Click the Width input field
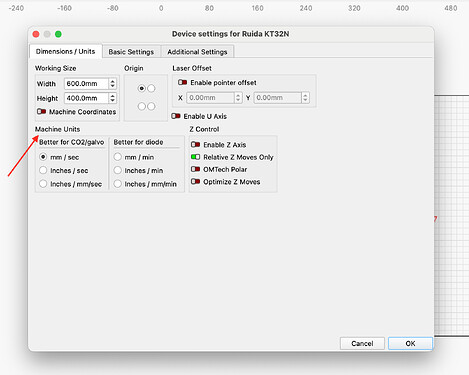469x375 pixels. tap(86, 83)
